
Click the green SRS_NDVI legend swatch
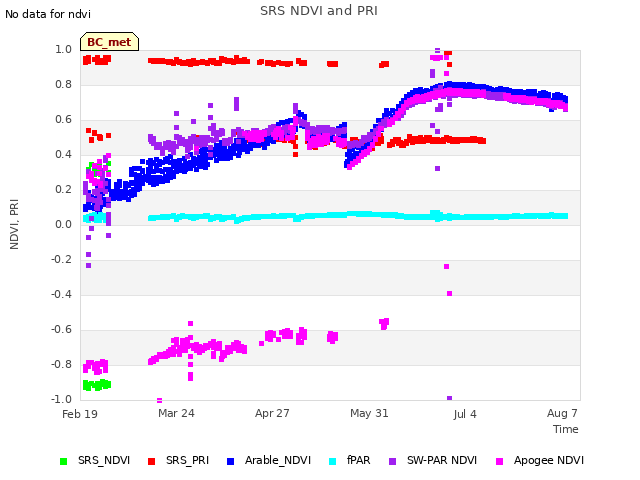point(63,461)
